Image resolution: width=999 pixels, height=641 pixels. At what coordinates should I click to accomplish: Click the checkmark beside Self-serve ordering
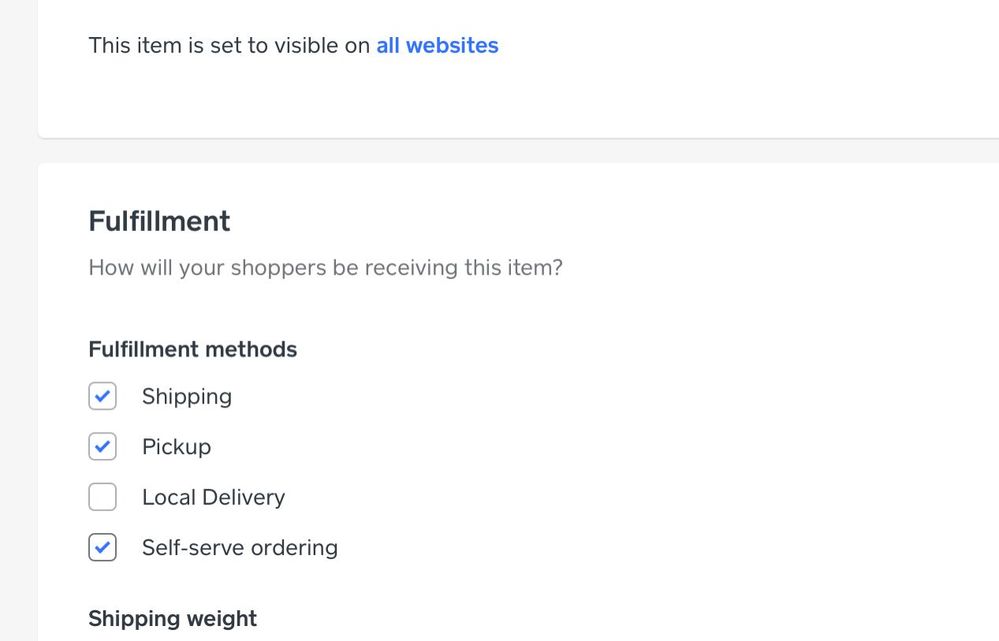click(x=103, y=547)
